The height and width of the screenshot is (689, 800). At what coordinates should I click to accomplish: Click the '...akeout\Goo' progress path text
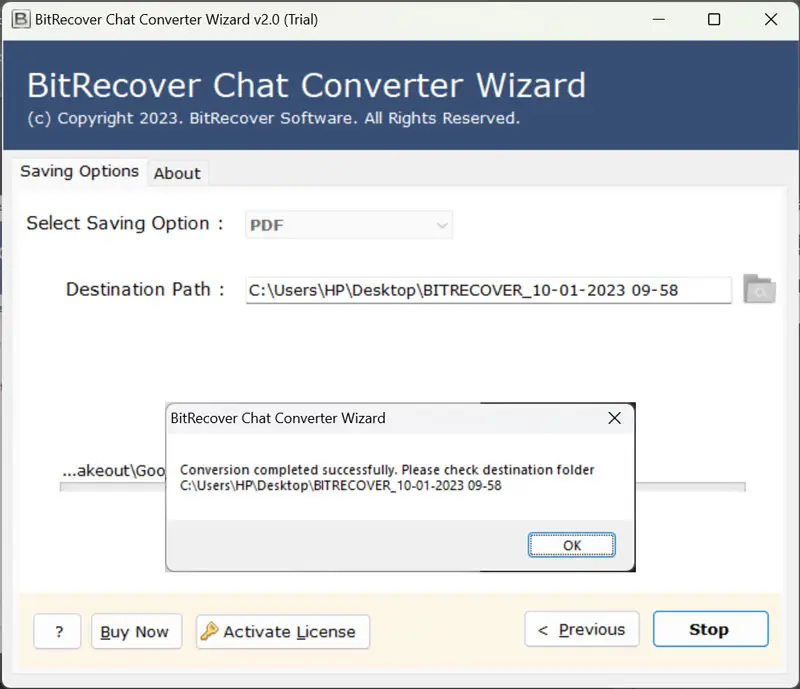(x=114, y=471)
